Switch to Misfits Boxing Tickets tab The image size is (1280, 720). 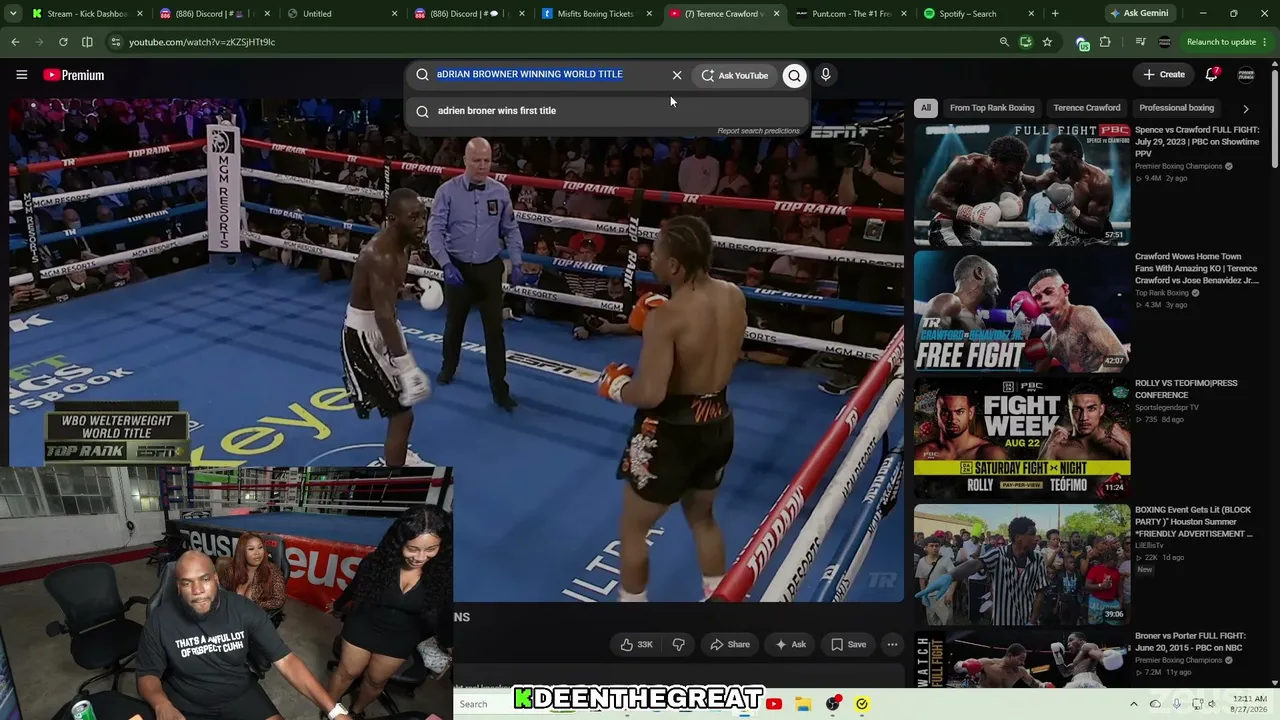click(x=595, y=14)
